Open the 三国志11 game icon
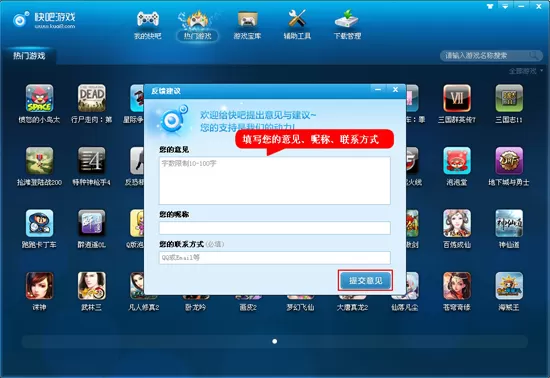Image resolution: width=550 pixels, height=378 pixels. pos(509,98)
